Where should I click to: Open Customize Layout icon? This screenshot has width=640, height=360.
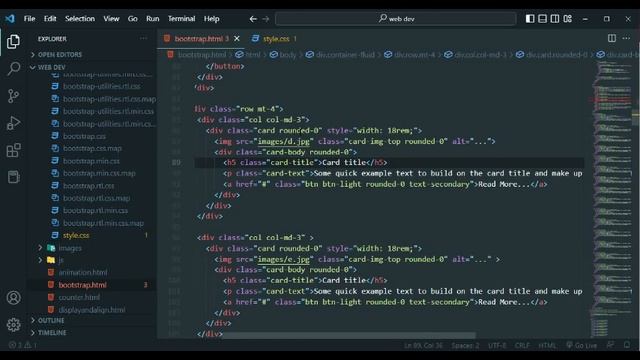pyautogui.click(x=567, y=19)
